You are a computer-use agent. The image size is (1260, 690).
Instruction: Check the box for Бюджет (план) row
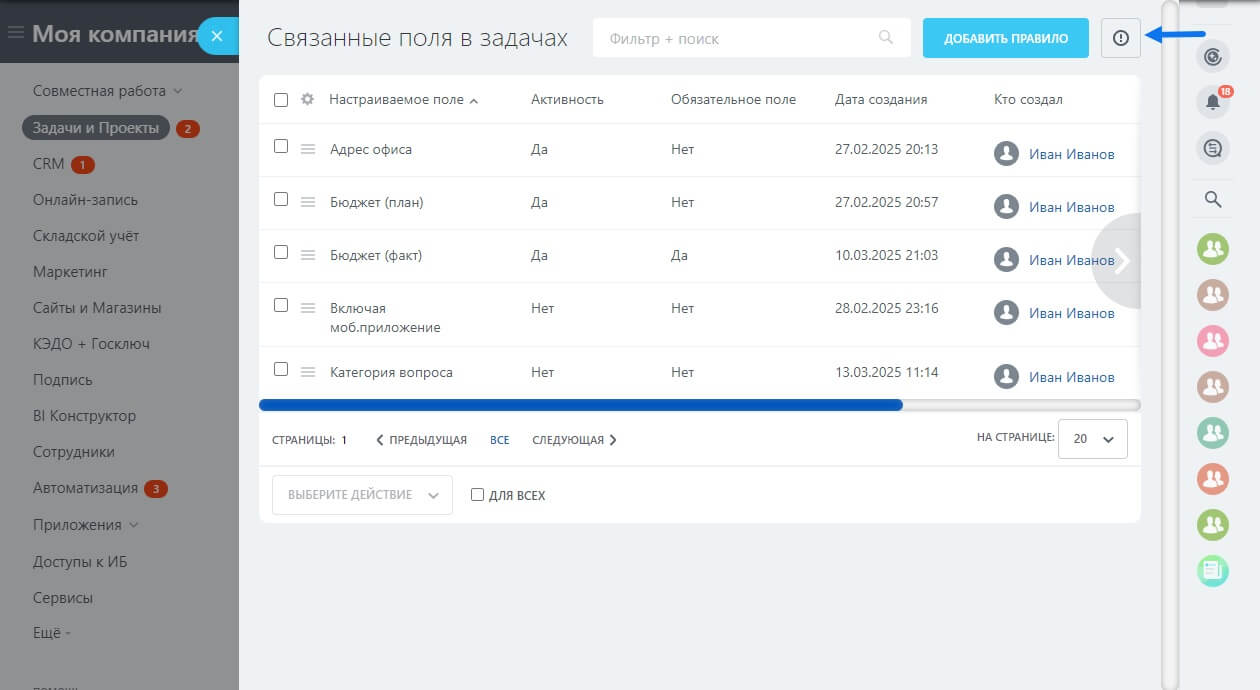pyautogui.click(x=281, y=199)
